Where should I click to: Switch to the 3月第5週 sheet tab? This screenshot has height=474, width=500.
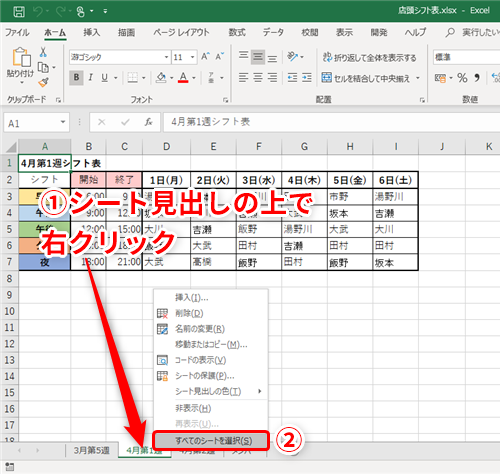[92, 450]
